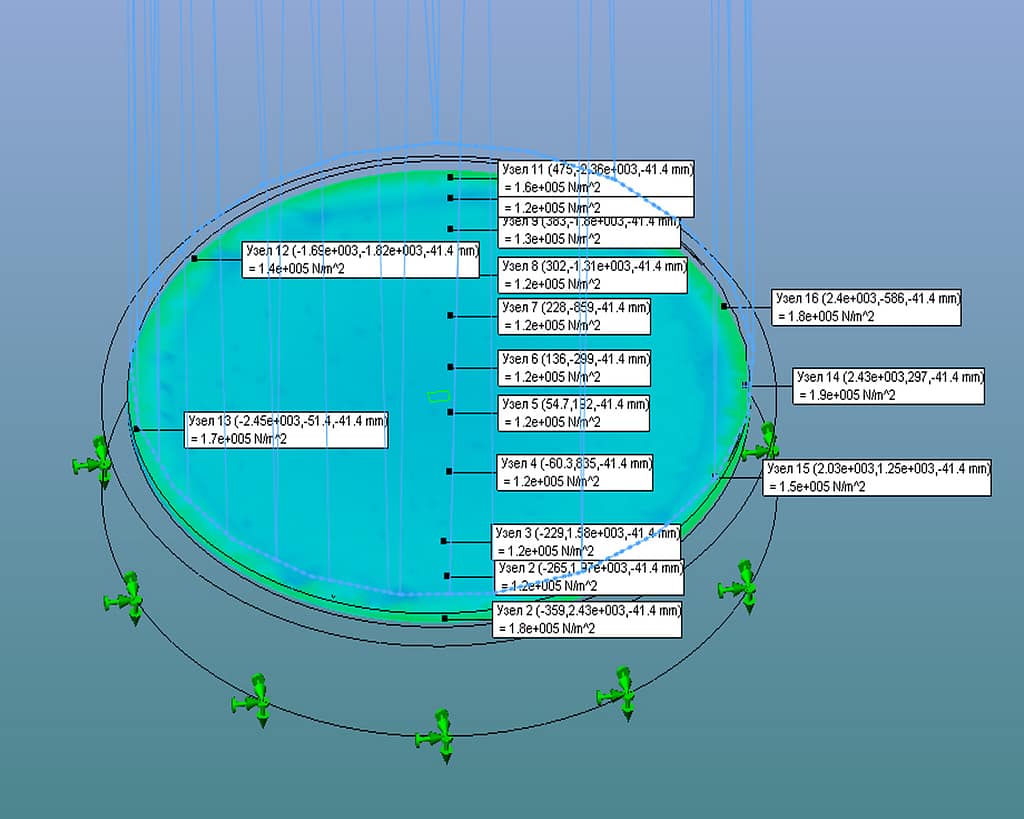Select the probe node marker for Узел 13

[136, 429]
